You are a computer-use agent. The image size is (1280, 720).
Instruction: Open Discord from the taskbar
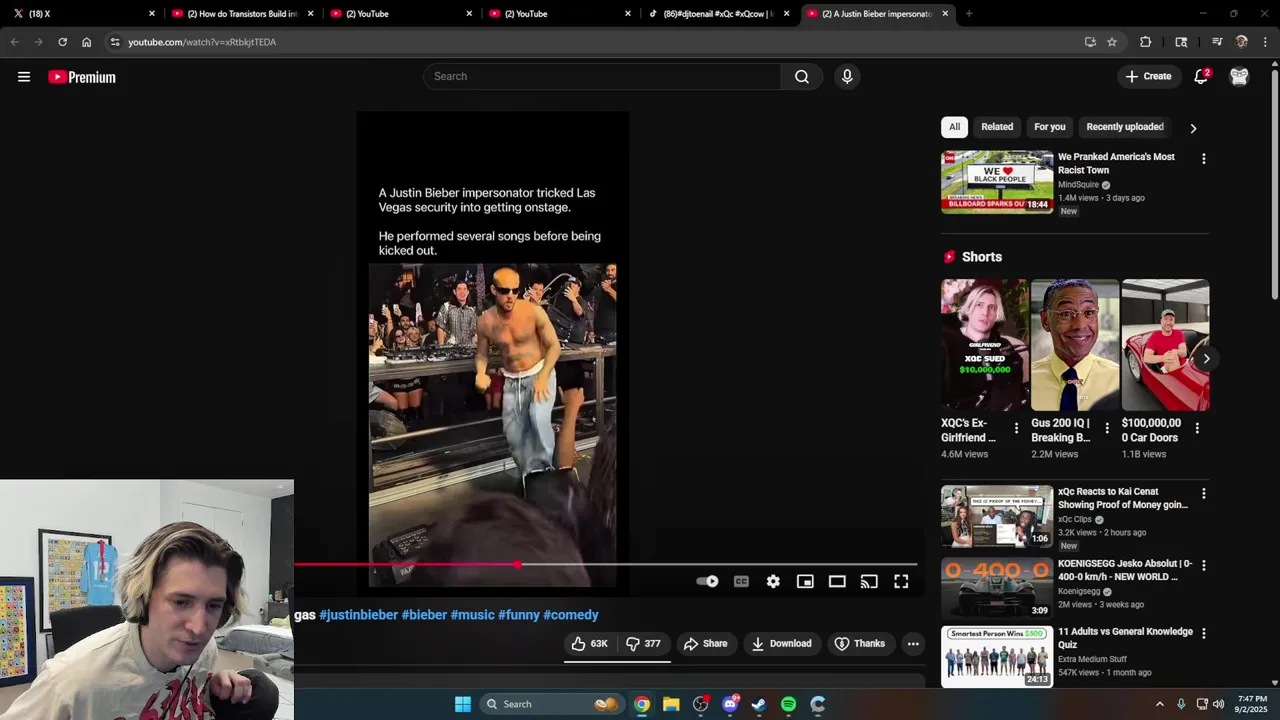pyautogui.click(x=730, y=704)
